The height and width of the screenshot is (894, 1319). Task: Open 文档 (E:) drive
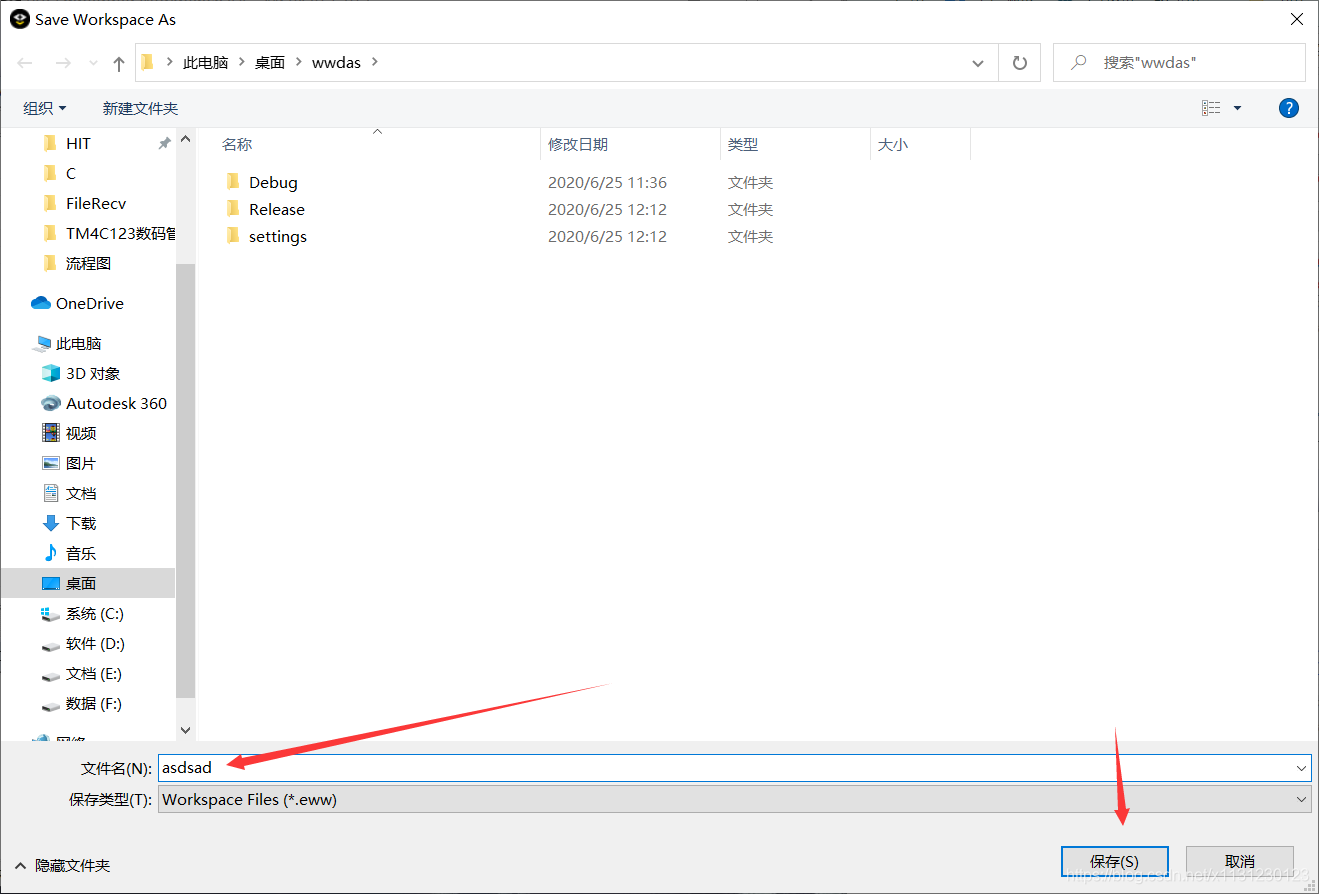coord(94,673)
